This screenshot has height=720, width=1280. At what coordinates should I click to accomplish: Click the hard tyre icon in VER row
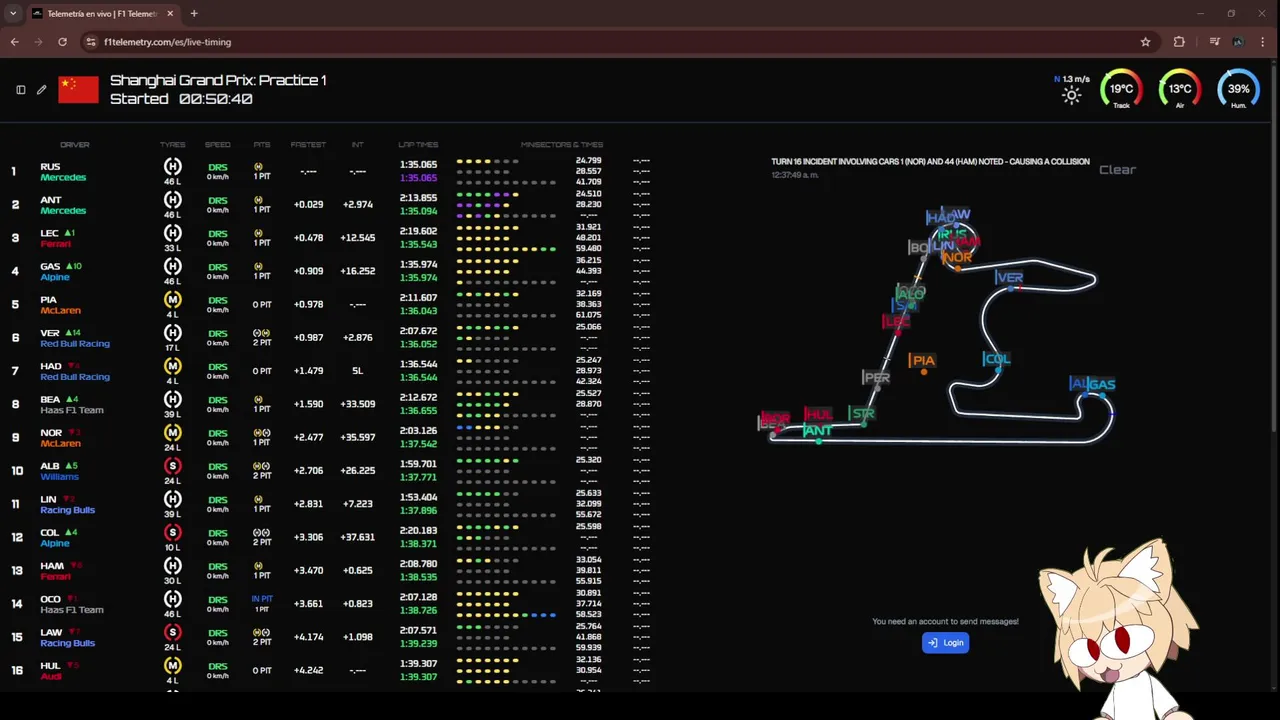click(x=173, y=333)
